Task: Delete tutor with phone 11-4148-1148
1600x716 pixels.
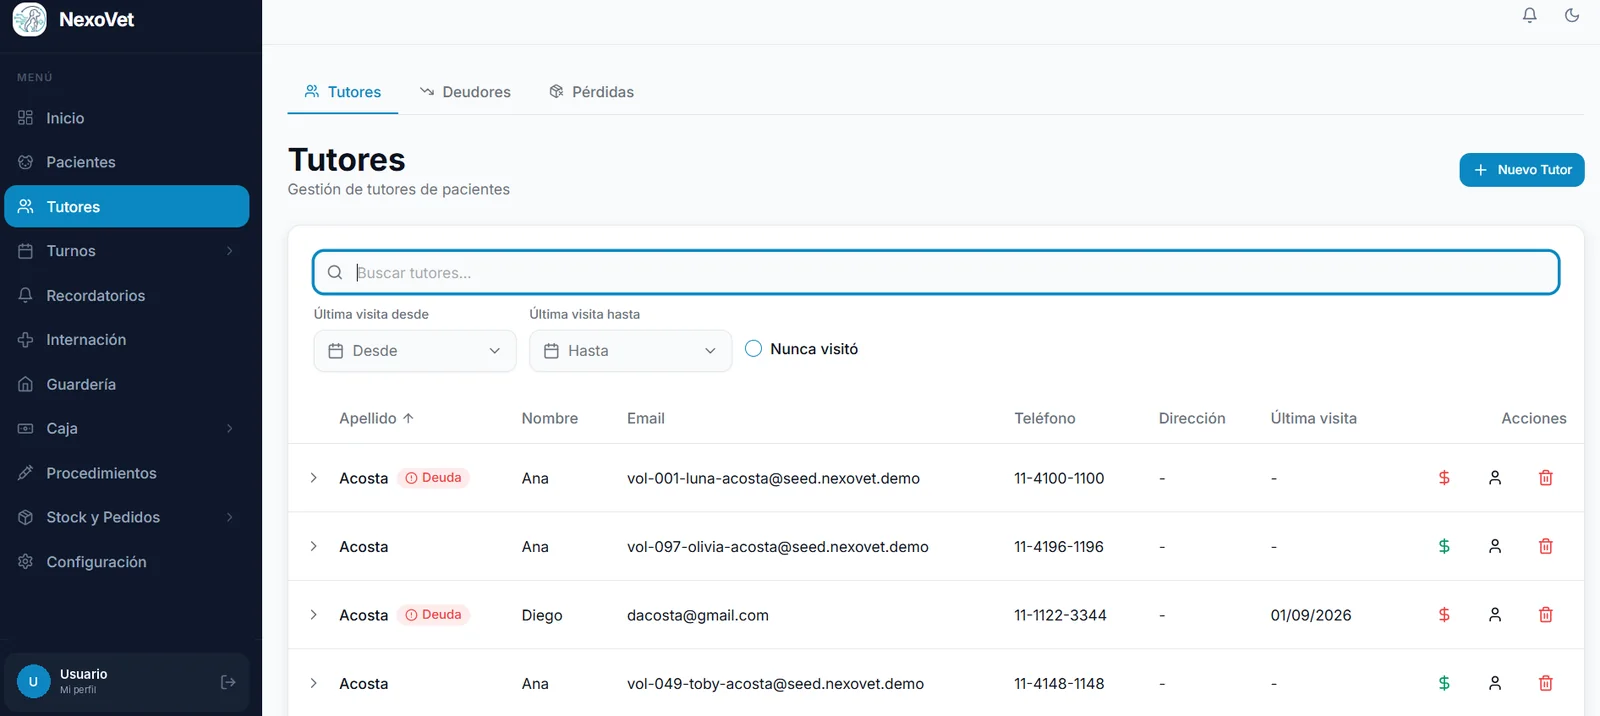Action: click(1546, 683)
